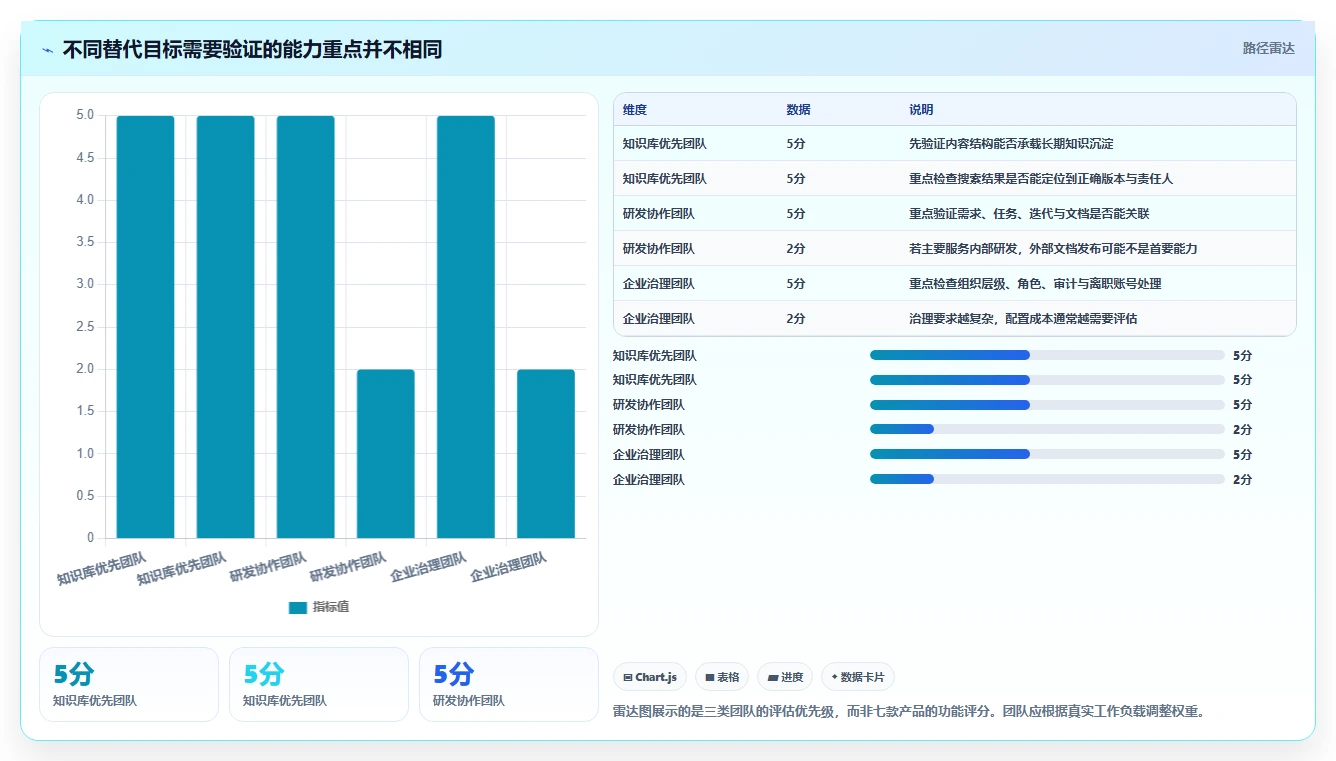This screenshot has width=1336, height=761.
Task: Click the 数据 column header
Action: (799, 110)
